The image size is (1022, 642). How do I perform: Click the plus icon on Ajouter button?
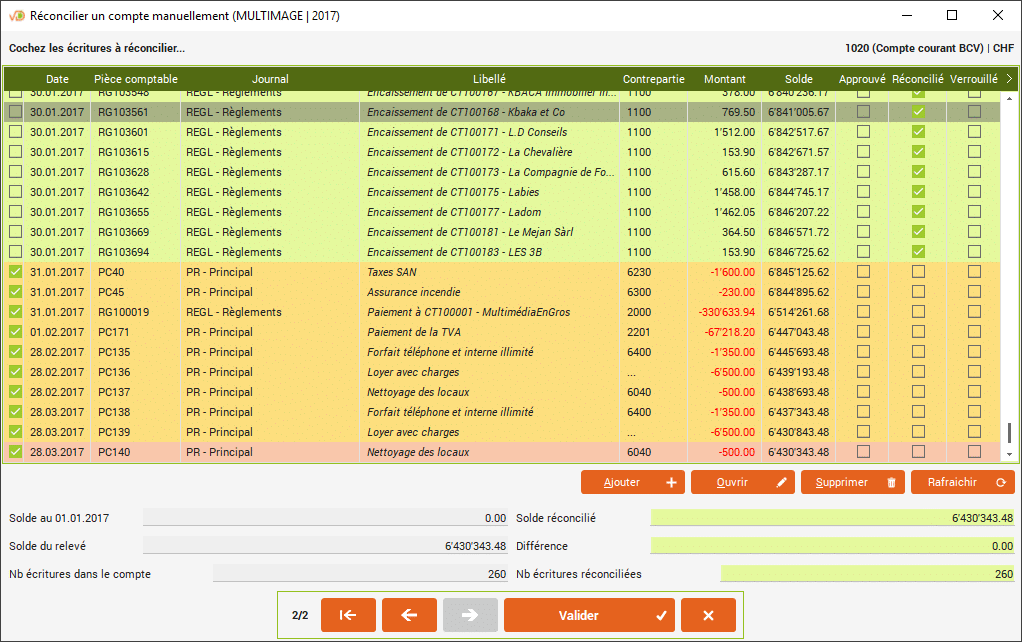pos(671,482)
